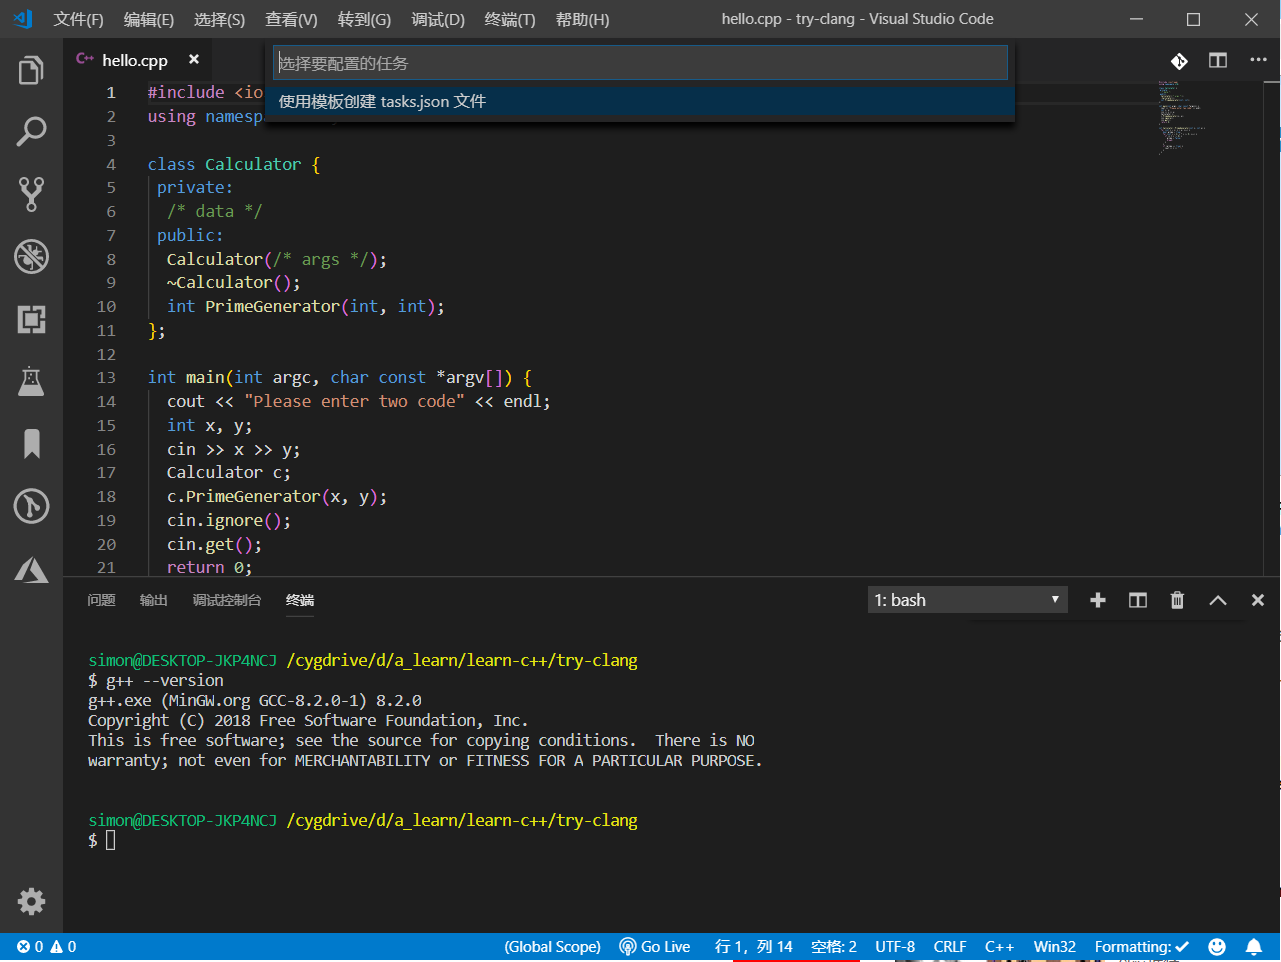Split the terminal panel
This screenshot has width=1281, height=962.
click(x=1138, y=600)
